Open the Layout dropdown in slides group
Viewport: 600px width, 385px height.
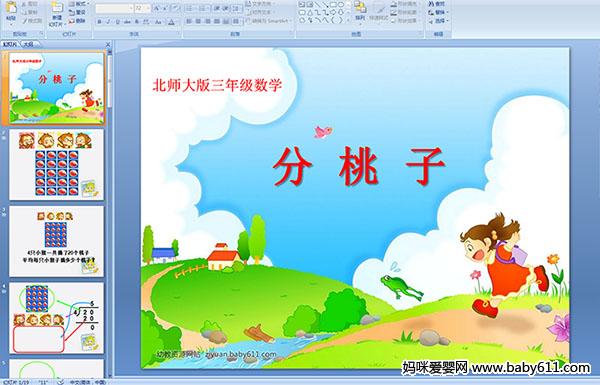(78, 4)
